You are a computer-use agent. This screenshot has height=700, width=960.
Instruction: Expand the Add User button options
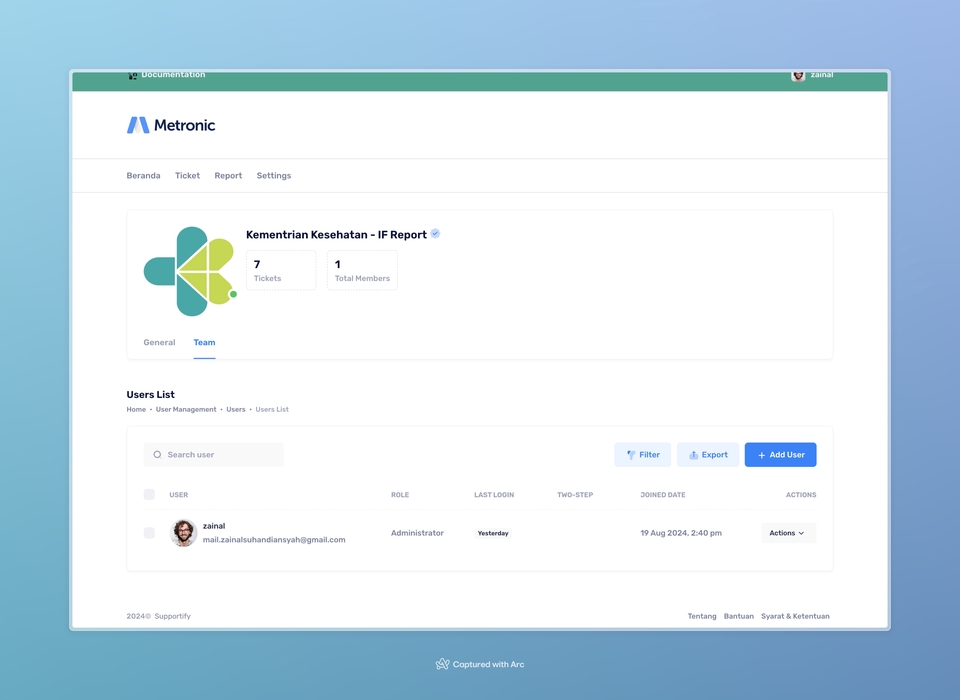click(x=780, y=454)
